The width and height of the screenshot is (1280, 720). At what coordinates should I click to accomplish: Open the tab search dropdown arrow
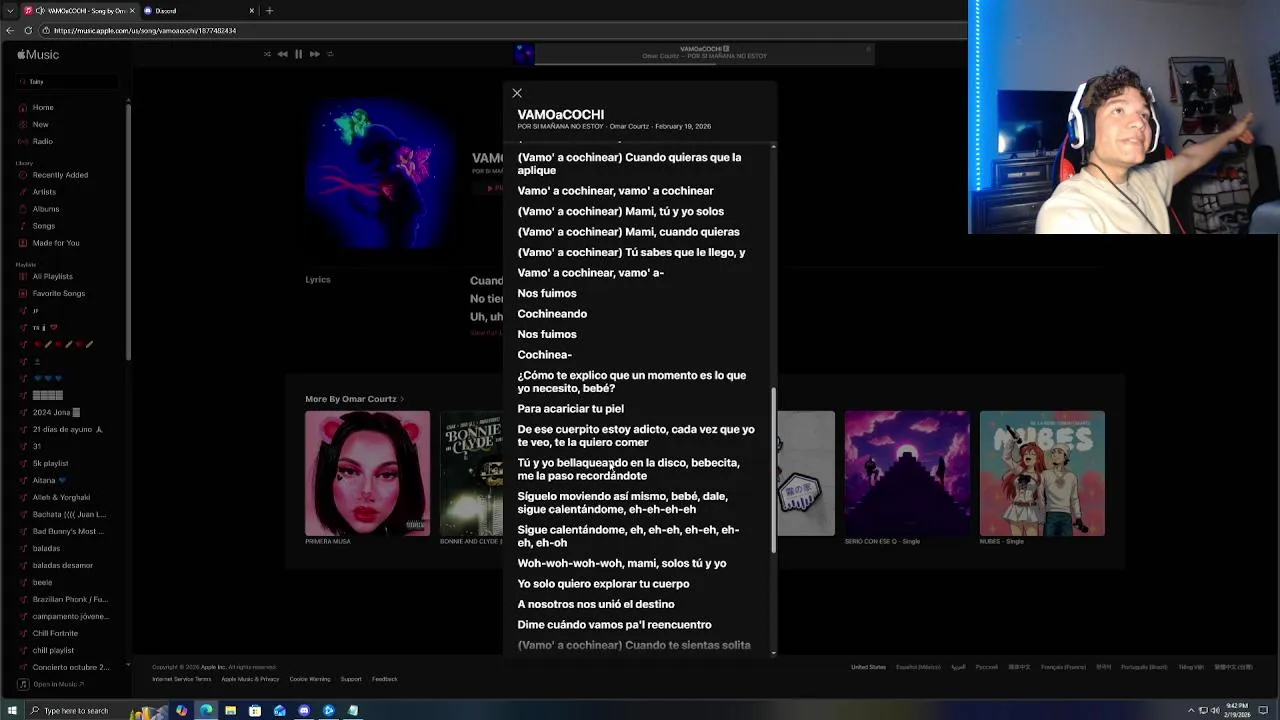click(9, 11)
